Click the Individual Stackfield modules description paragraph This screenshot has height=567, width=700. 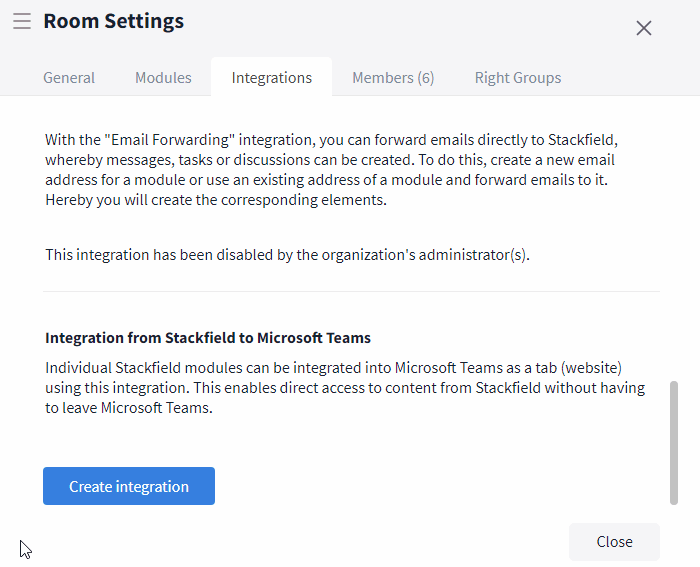tap(345, 388)
